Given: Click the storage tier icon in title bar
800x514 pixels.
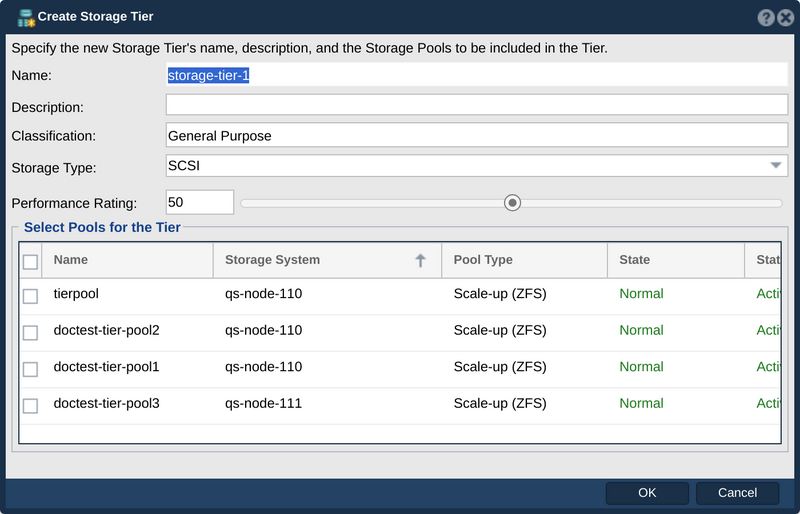Looking at the screenshot, I should (x=26, y=18).
